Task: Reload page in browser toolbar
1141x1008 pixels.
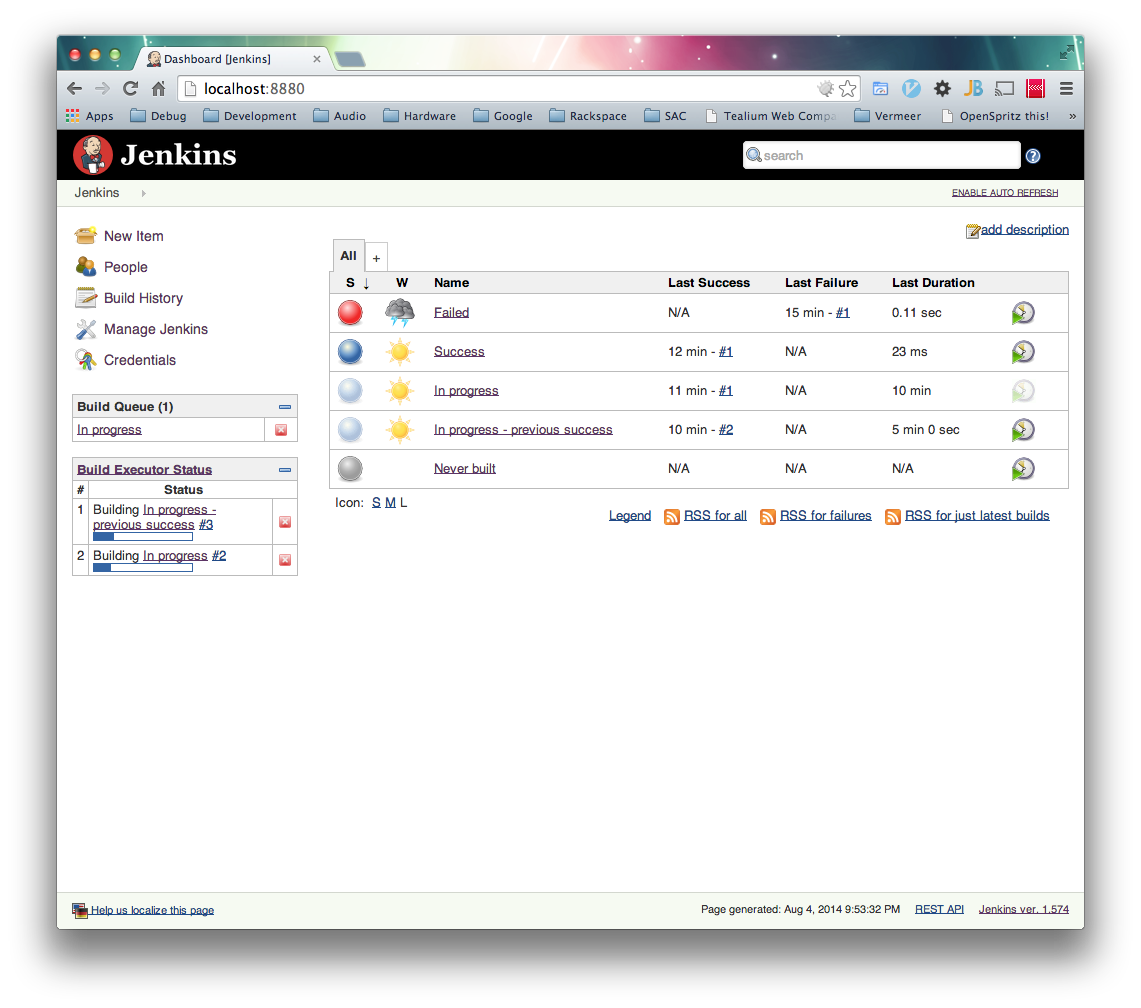Action: click(131, 89)
